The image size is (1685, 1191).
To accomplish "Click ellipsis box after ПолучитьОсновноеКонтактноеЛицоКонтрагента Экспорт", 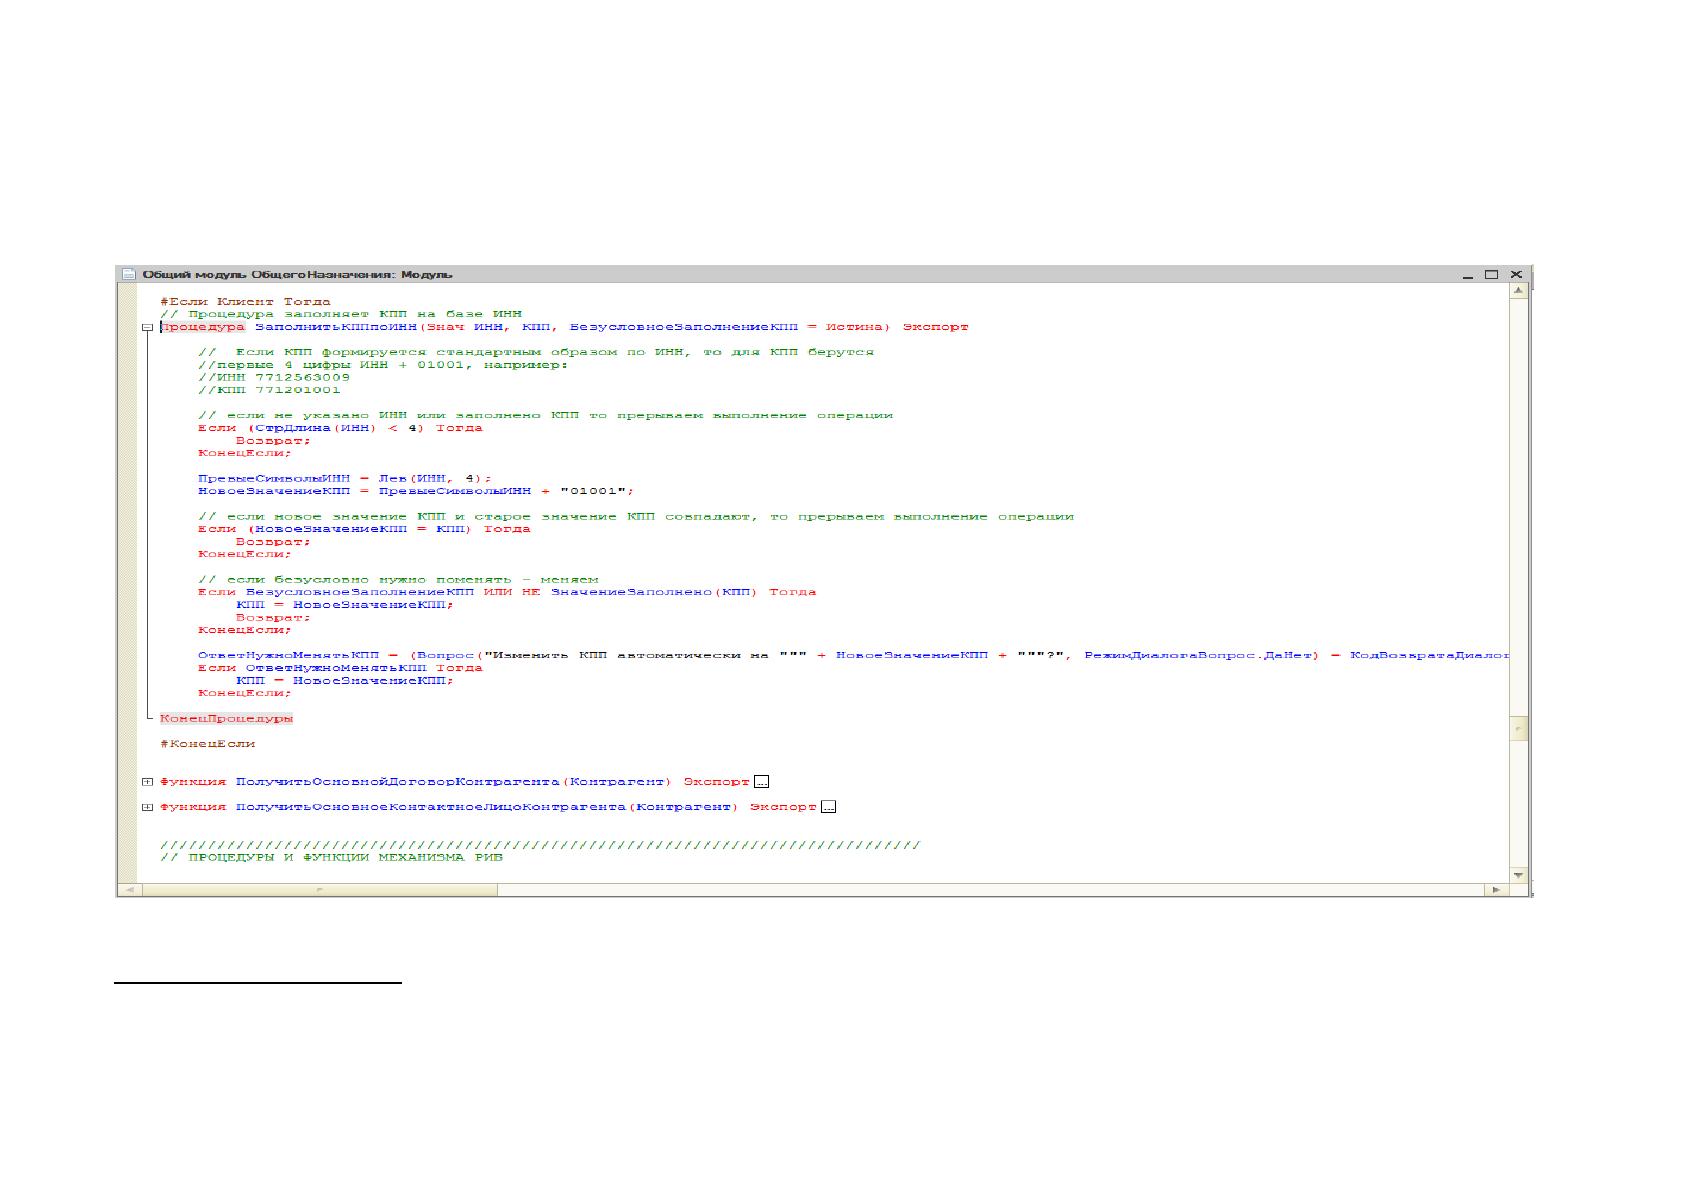I will tap(828, 807).
